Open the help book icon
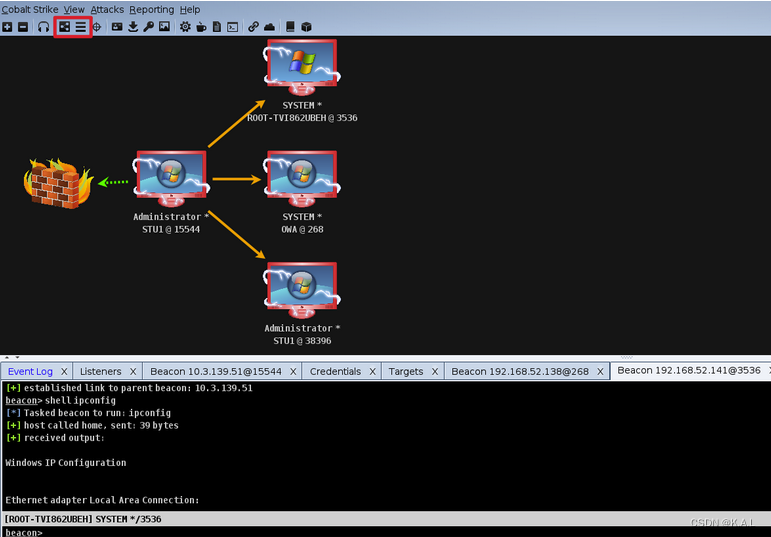 tap(290, 27)
